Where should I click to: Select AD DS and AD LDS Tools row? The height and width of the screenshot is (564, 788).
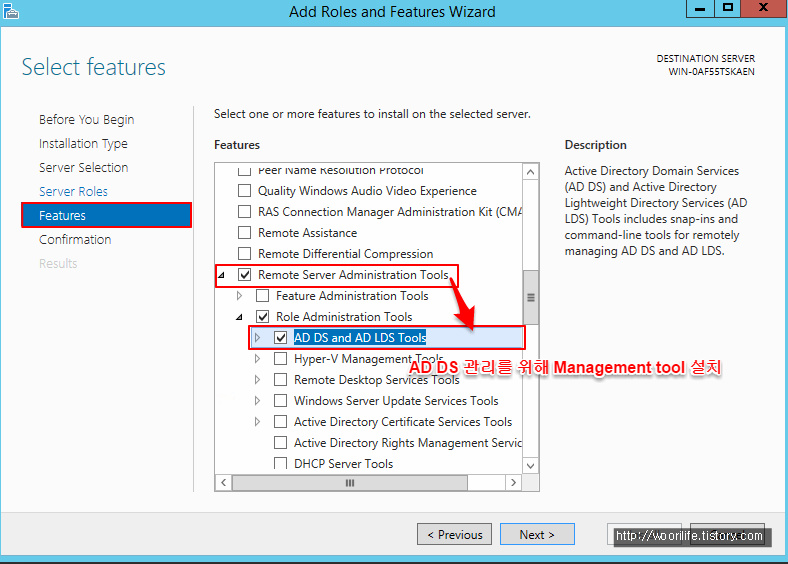point(386,338)
